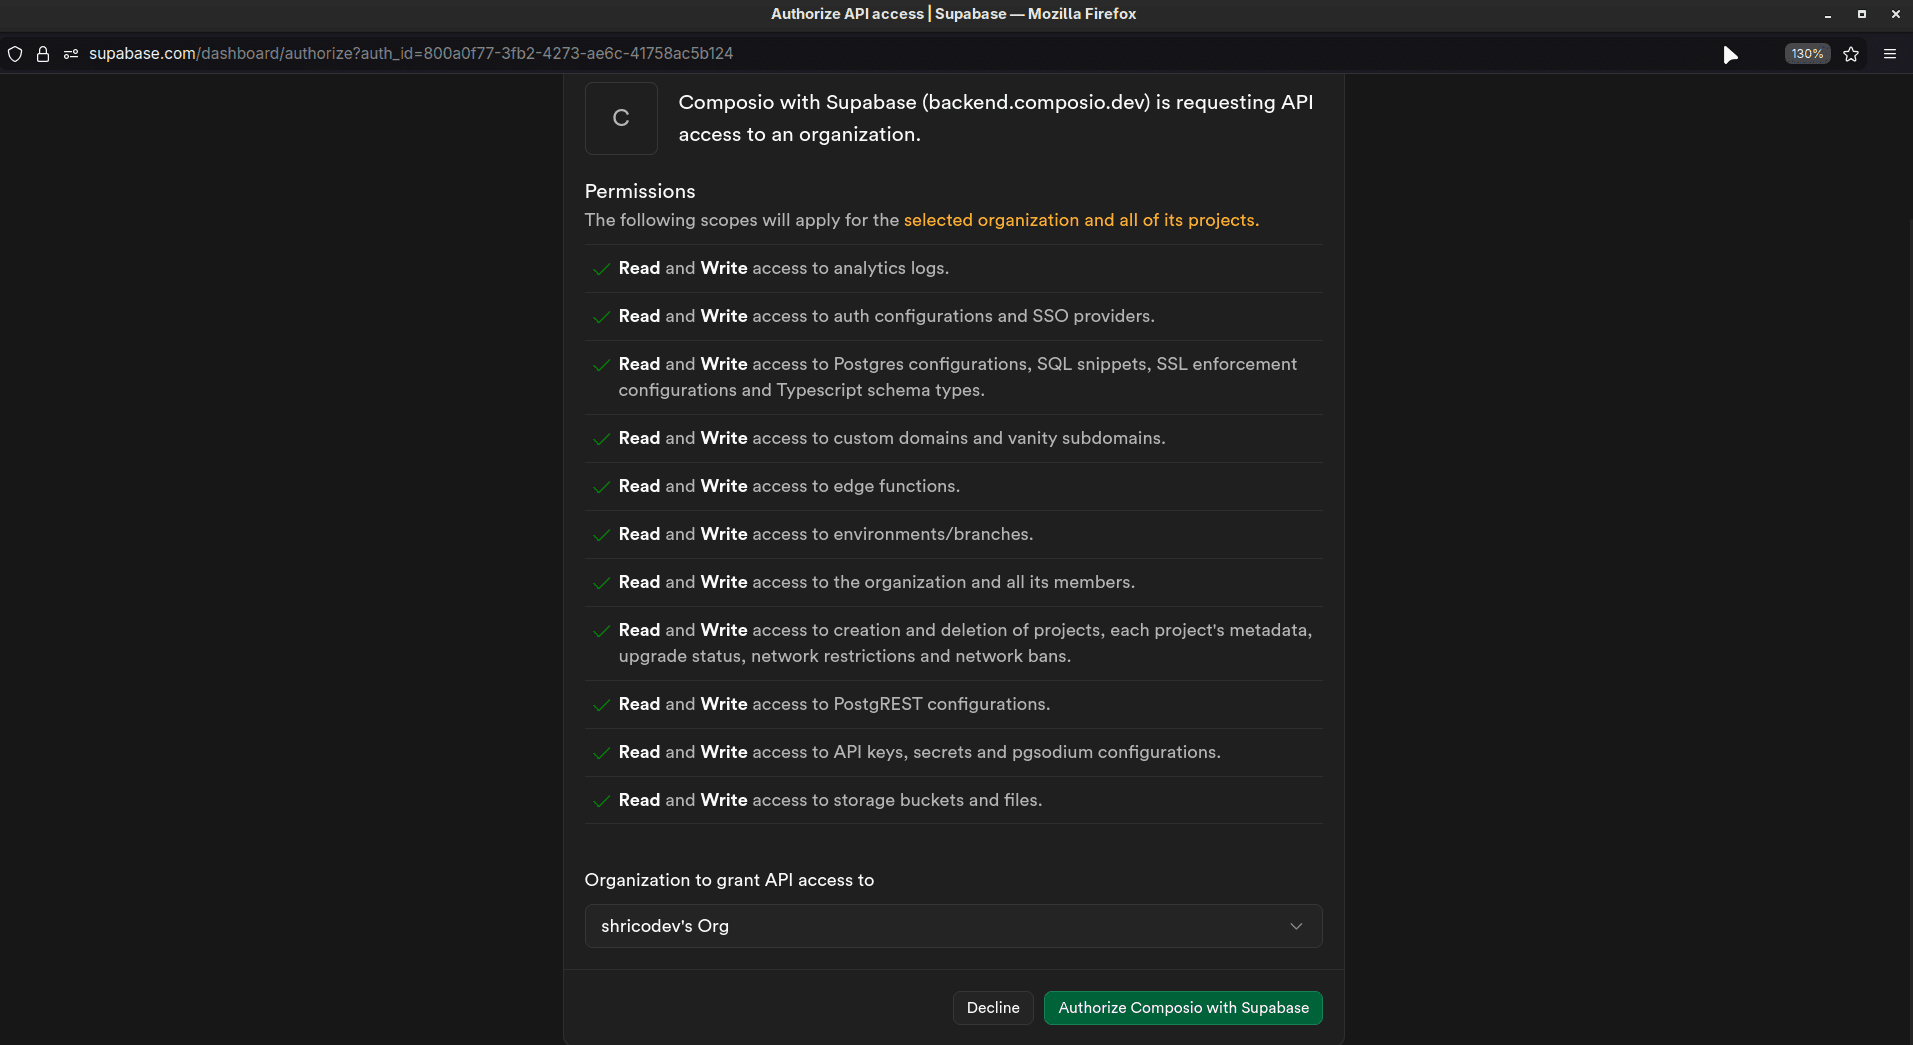Decline the API access request

(993, 1008)
